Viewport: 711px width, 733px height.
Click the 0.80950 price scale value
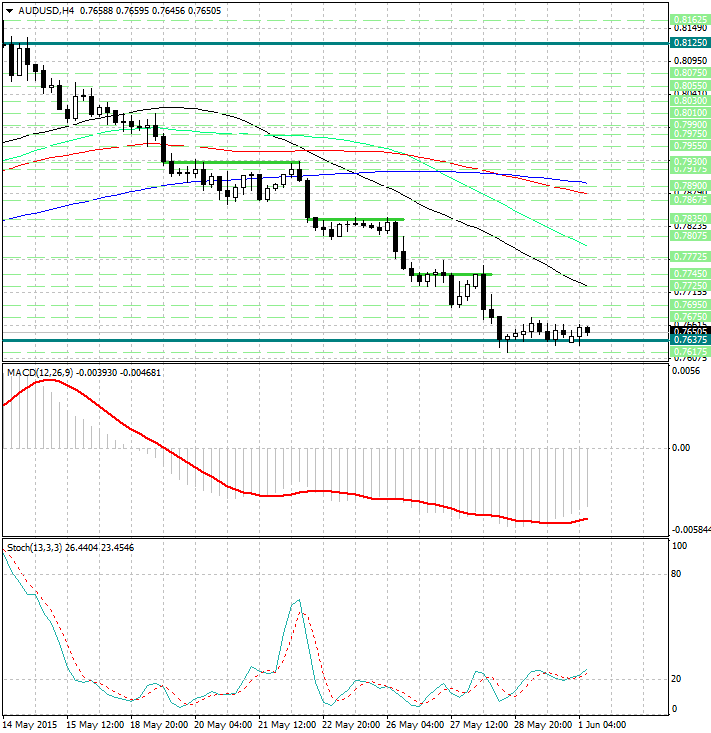(690, 61)
